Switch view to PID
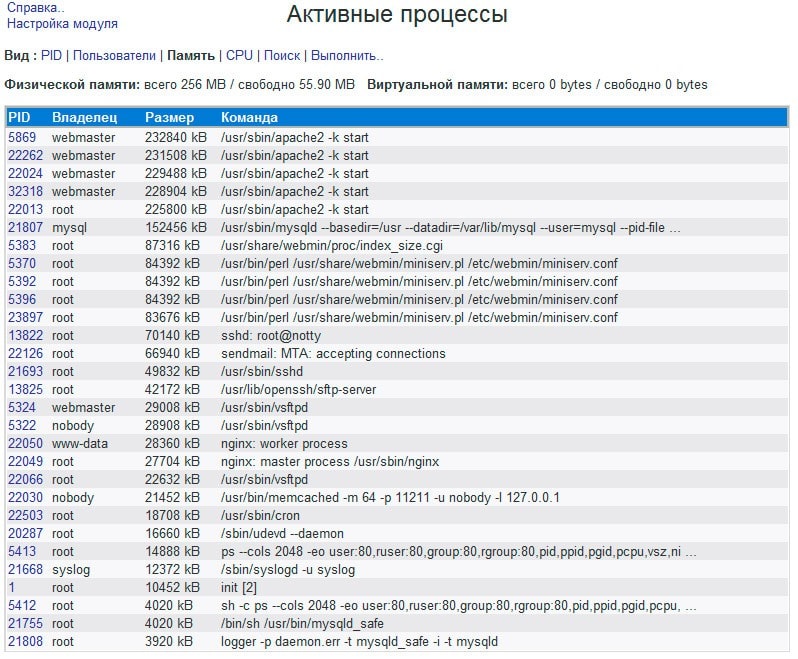 [x=51, y=55]
